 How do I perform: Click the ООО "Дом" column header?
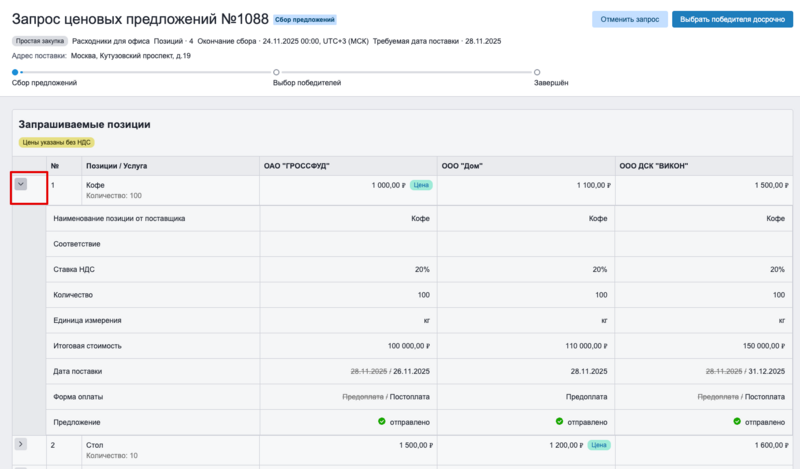coord(463,165)
